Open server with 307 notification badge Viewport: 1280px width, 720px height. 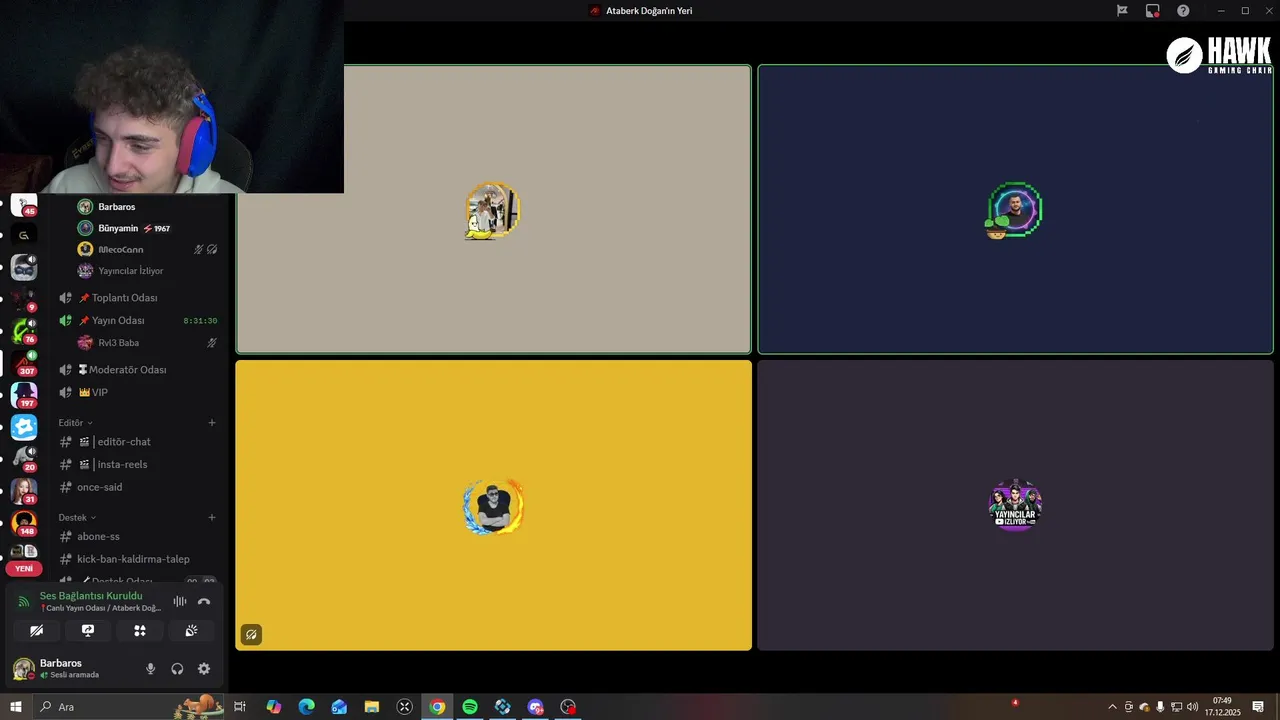coord(24,363)
